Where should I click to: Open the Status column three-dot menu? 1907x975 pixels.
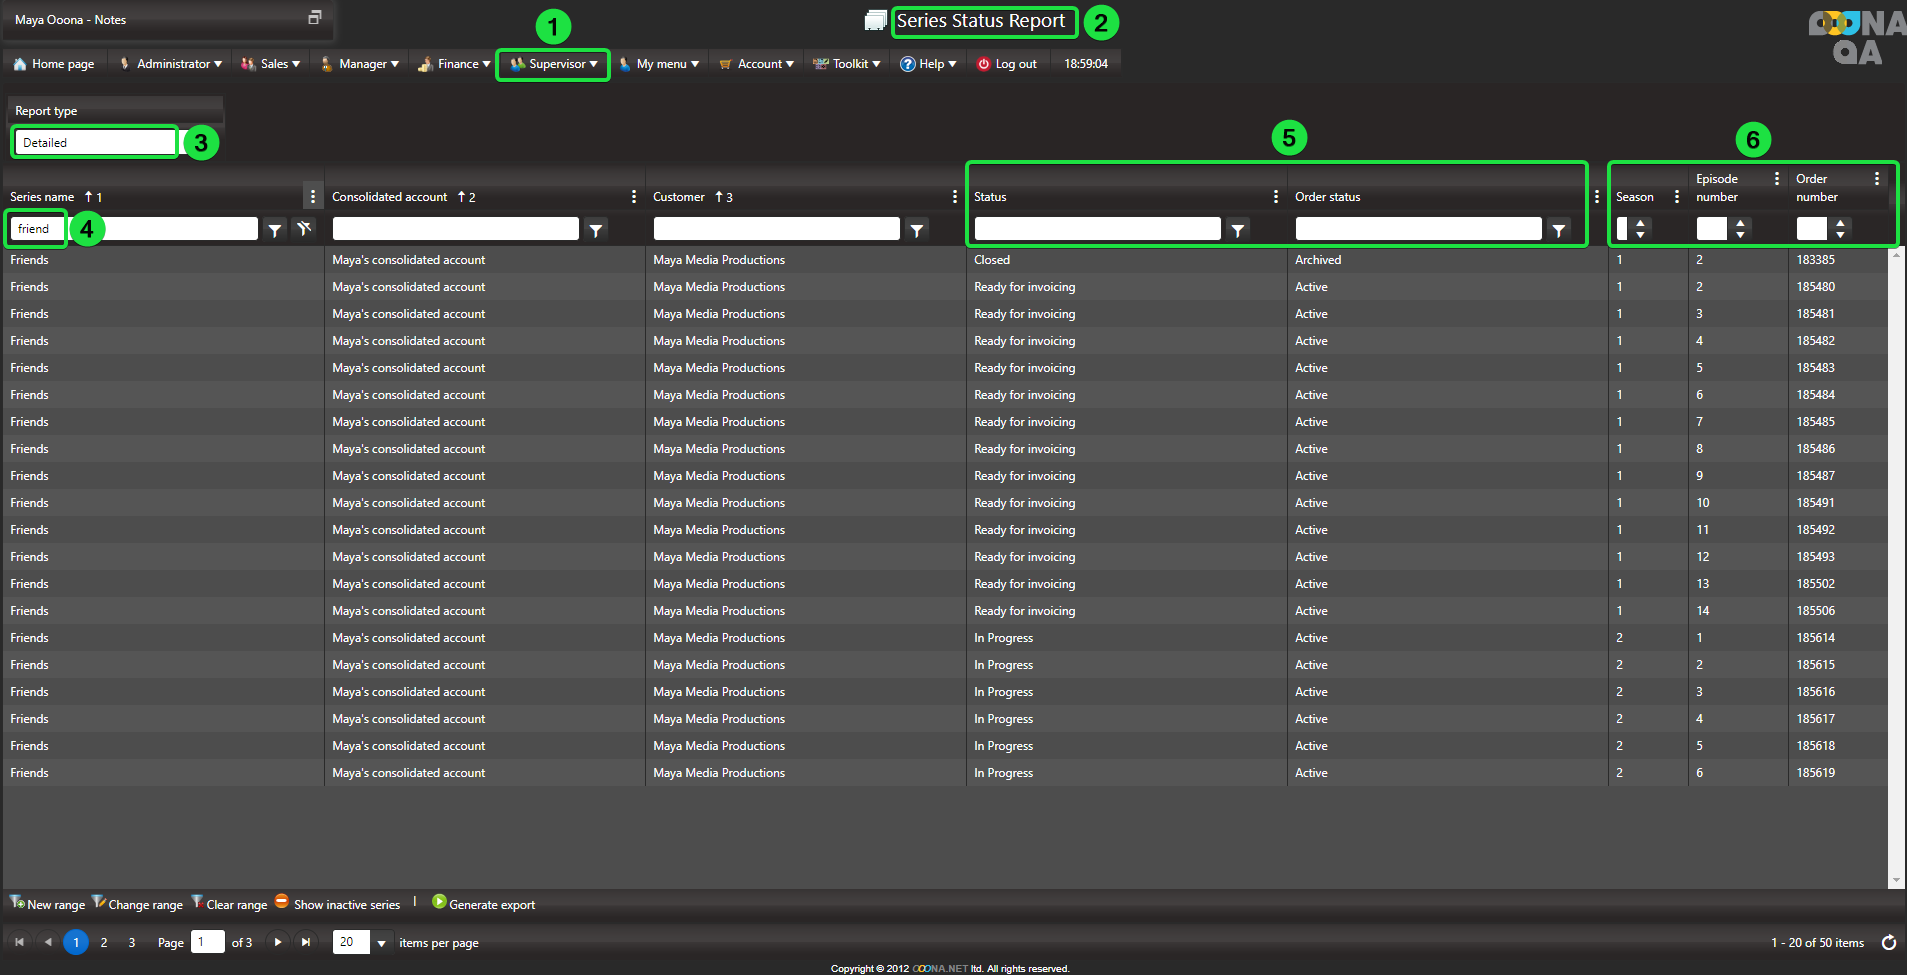[x=1275, y=197]
